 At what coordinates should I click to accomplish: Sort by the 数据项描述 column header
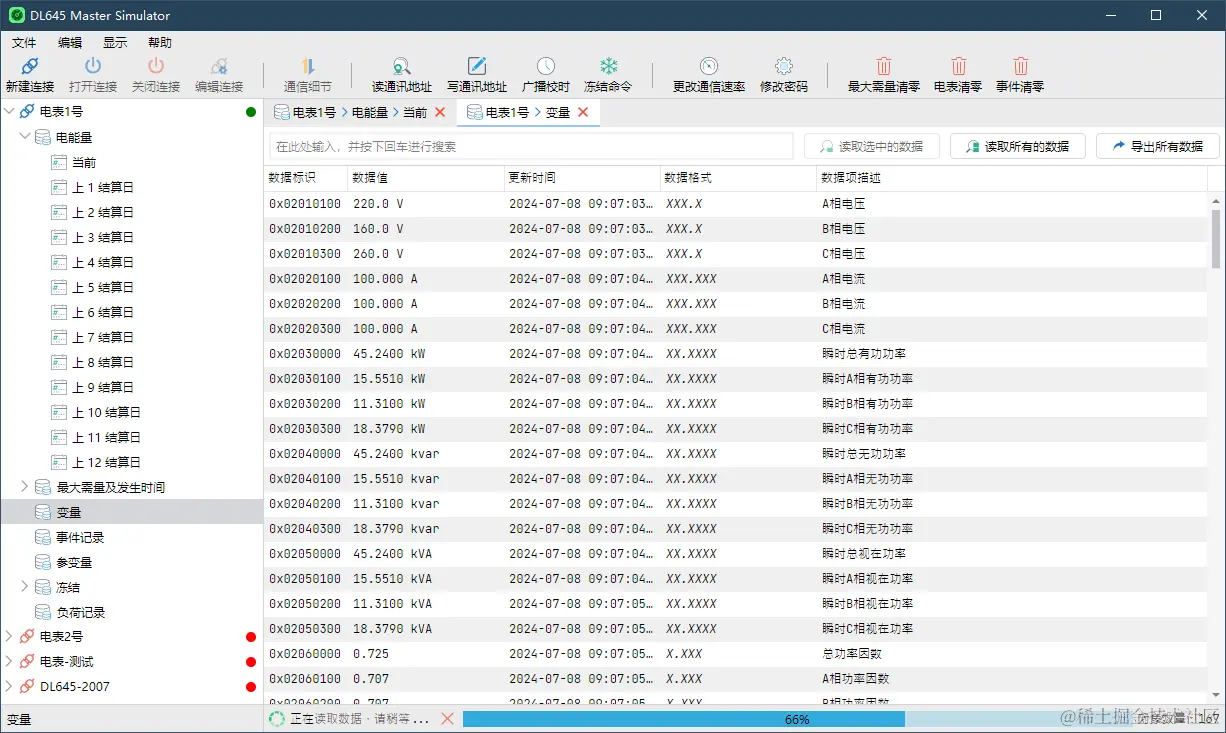[1012, 178]
